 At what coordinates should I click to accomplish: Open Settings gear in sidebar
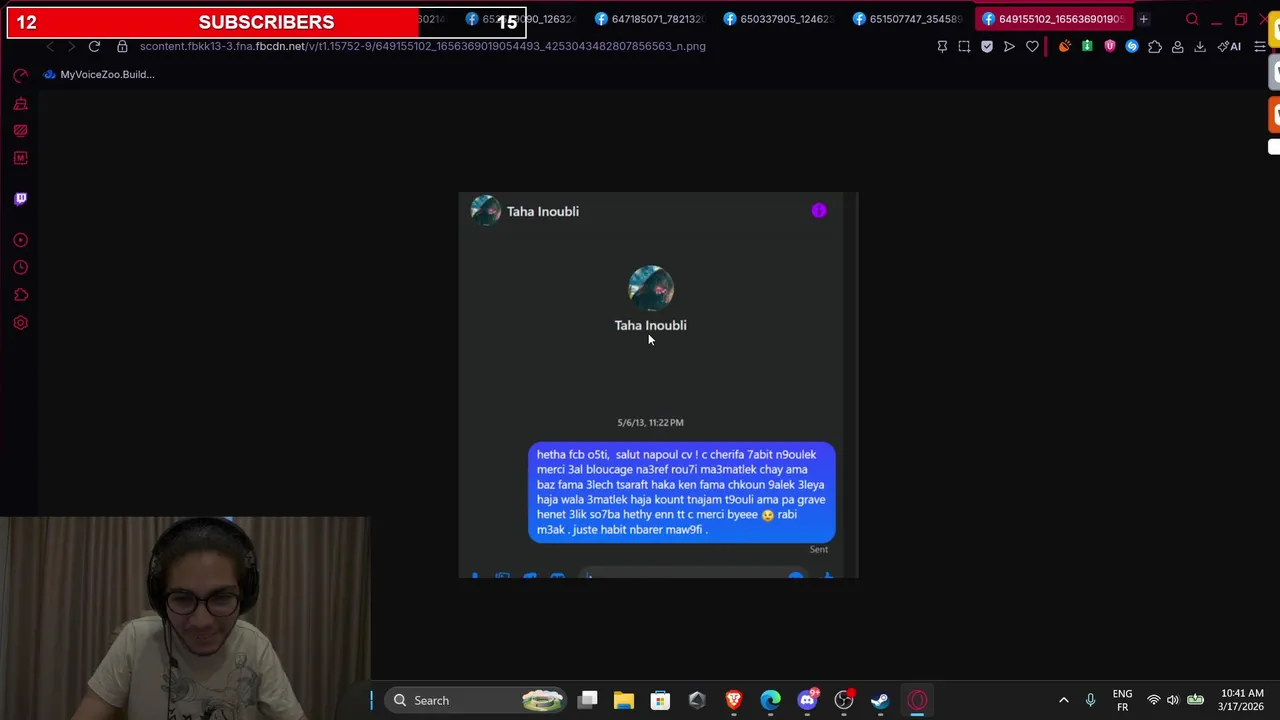(20, 323)
